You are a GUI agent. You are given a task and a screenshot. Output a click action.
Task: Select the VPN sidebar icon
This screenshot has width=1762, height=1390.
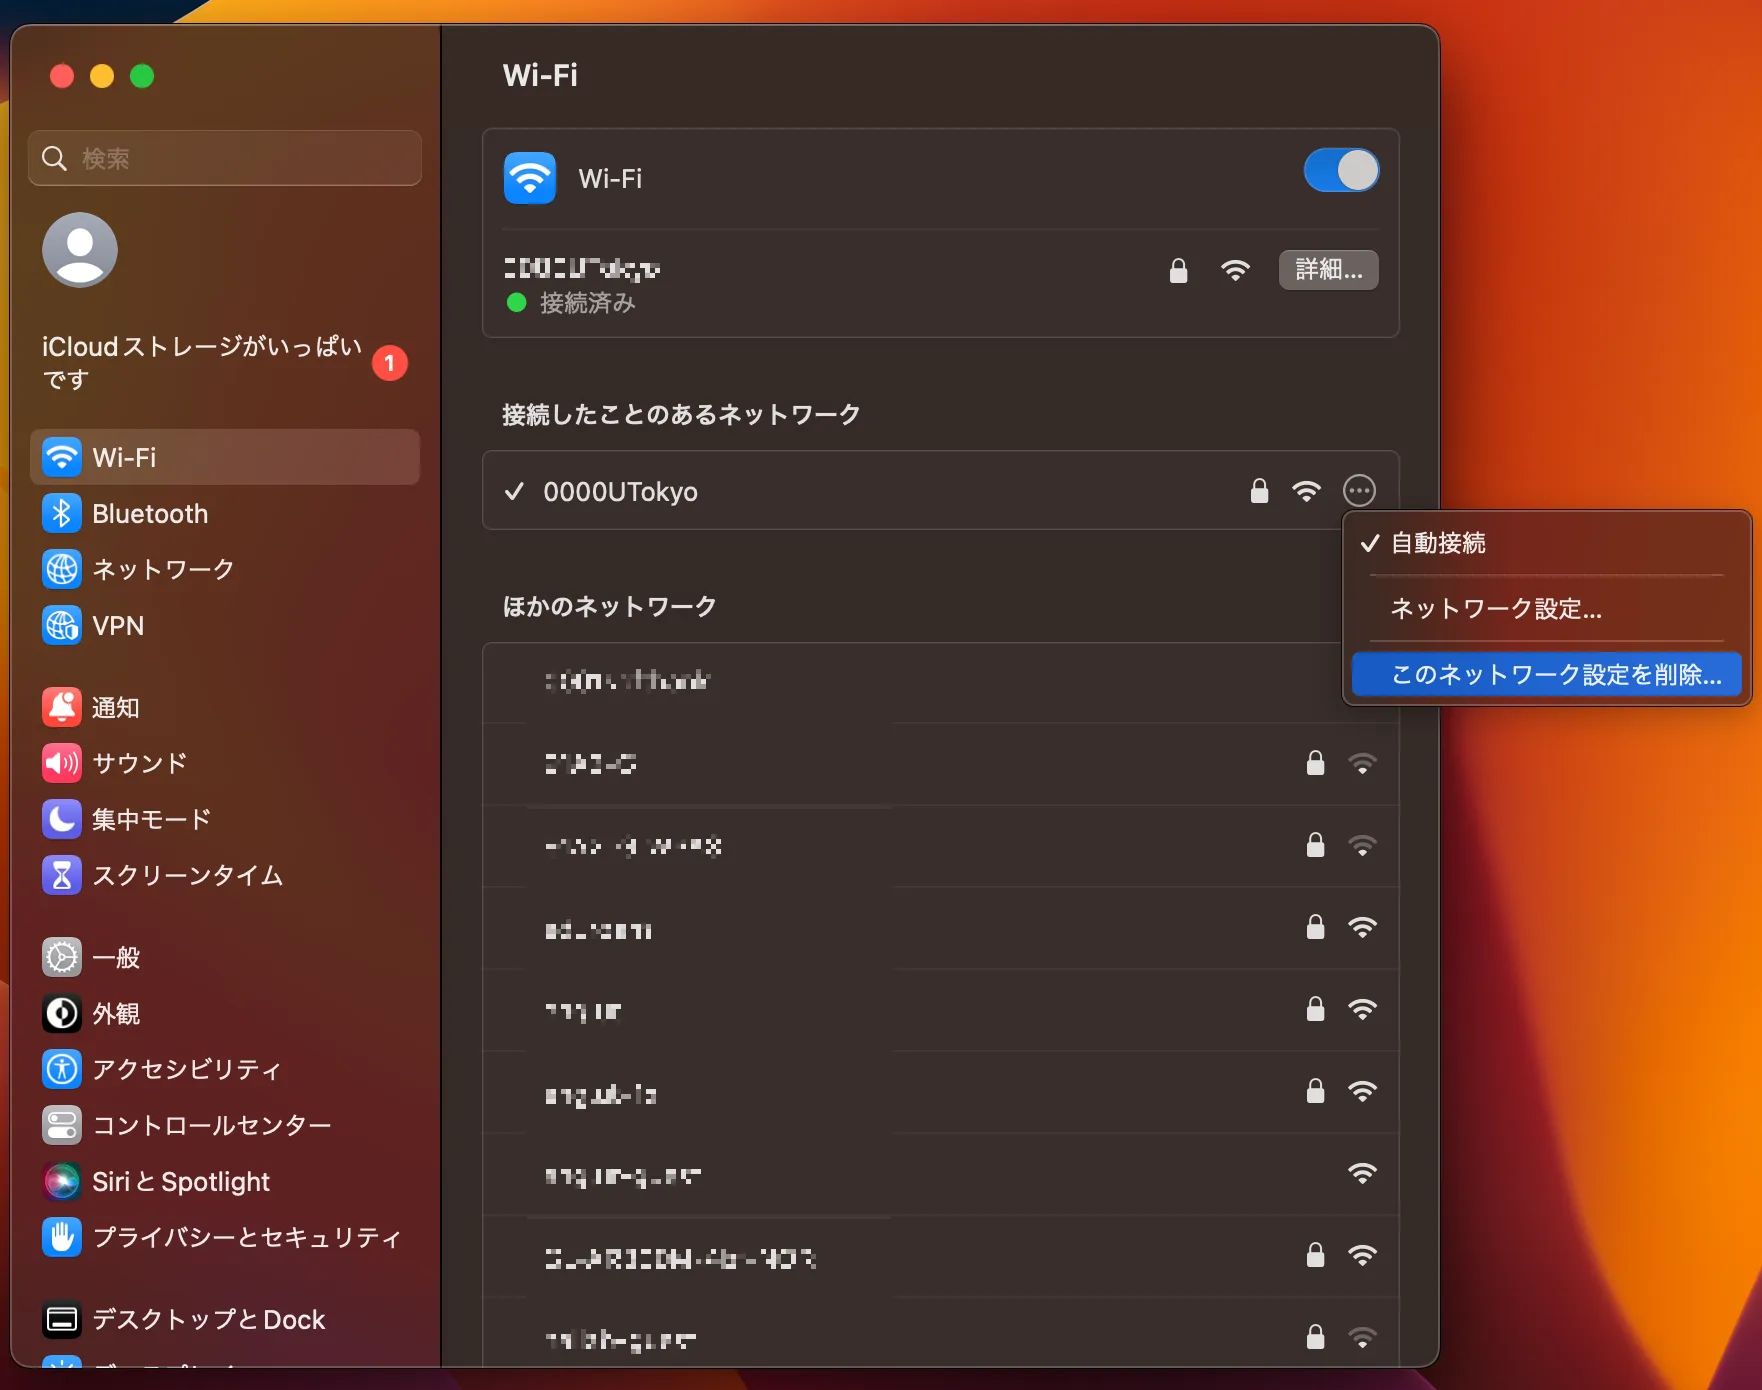(62, 625)
